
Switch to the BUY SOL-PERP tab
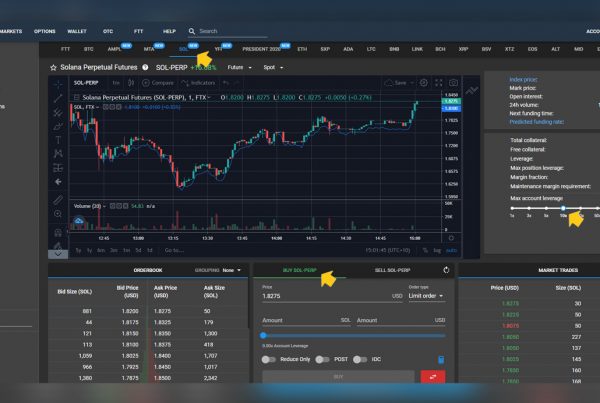300,270
